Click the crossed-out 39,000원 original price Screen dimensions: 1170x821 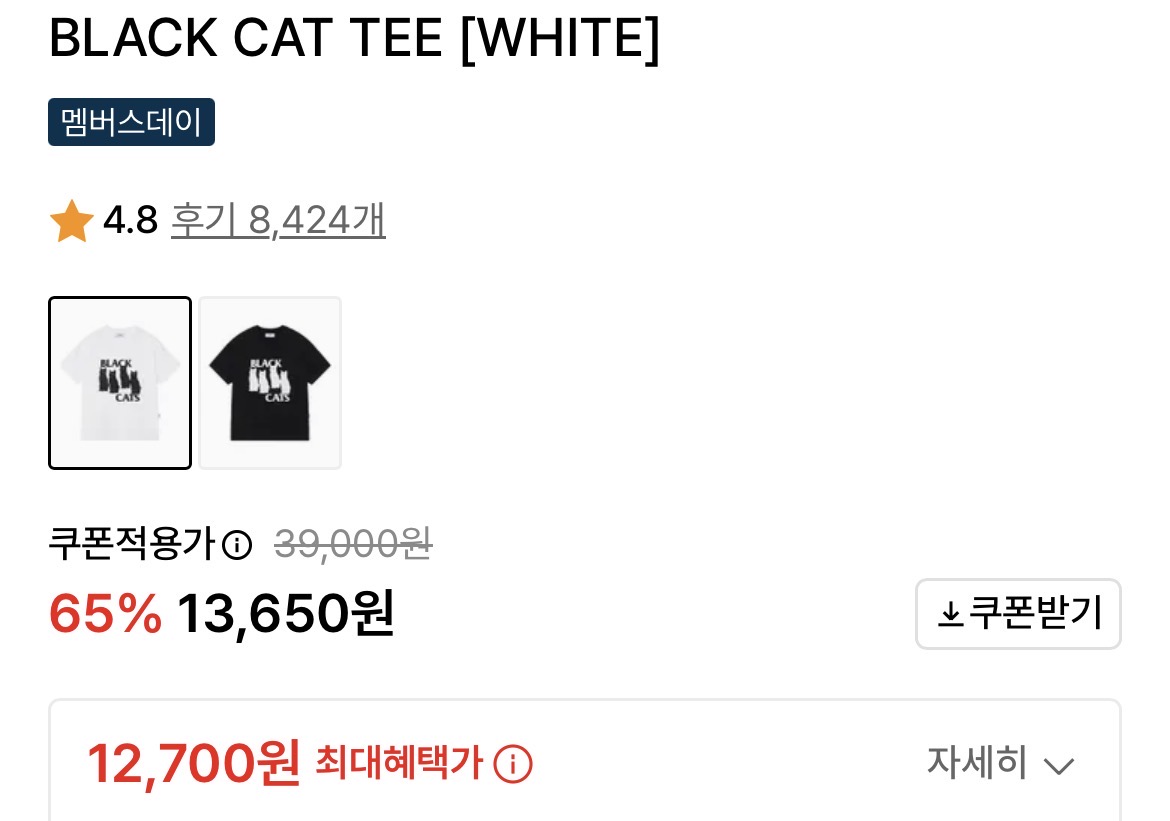pos(353,543)
